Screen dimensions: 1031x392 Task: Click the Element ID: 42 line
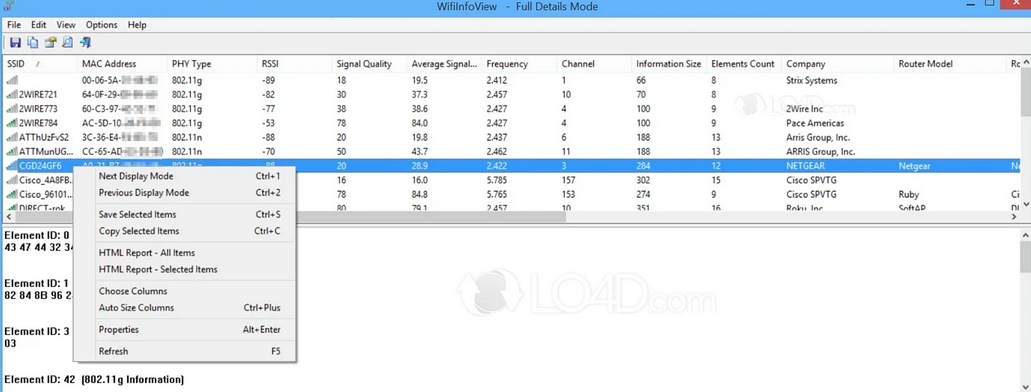tap(94, 380)
